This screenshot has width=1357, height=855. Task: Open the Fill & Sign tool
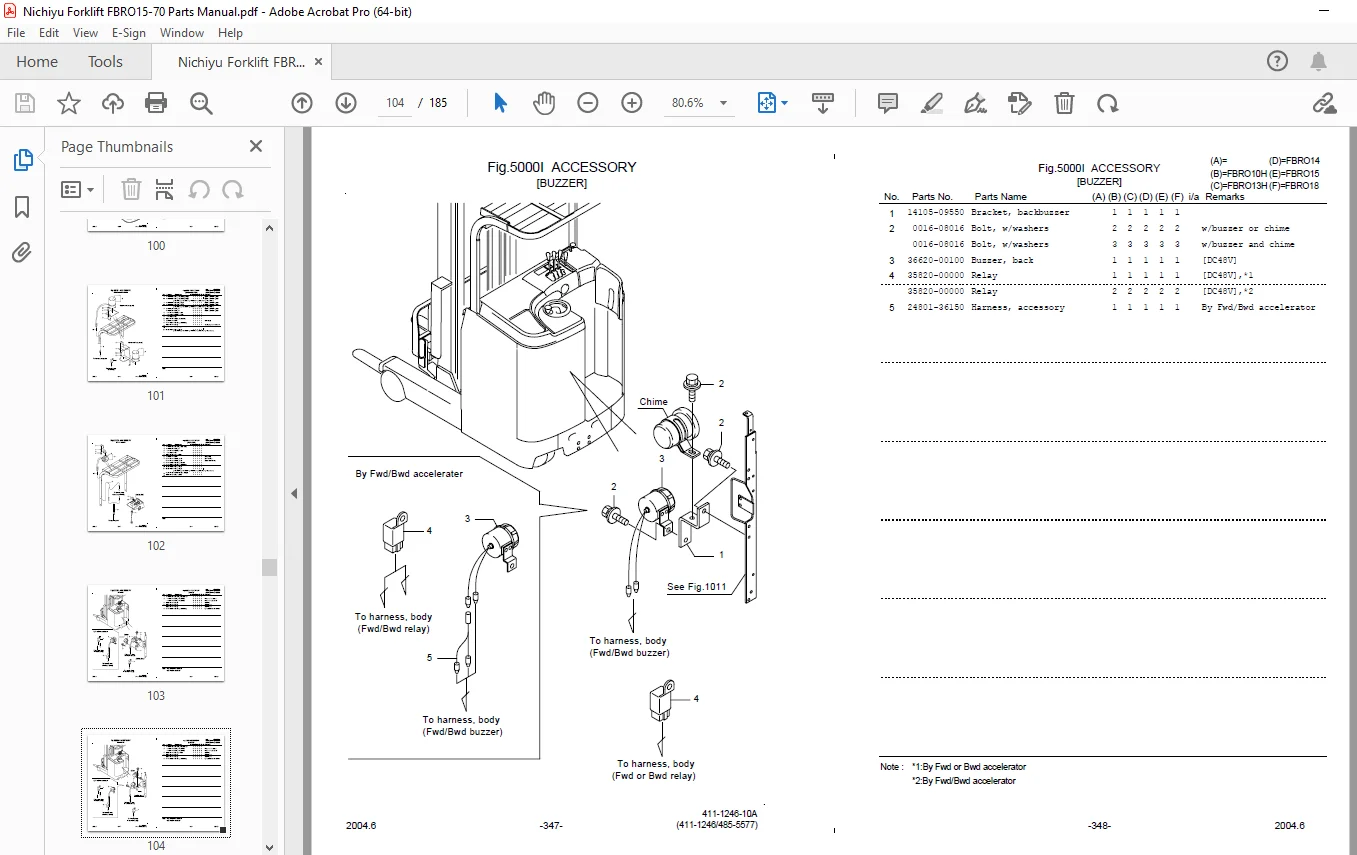click(975, 103)
